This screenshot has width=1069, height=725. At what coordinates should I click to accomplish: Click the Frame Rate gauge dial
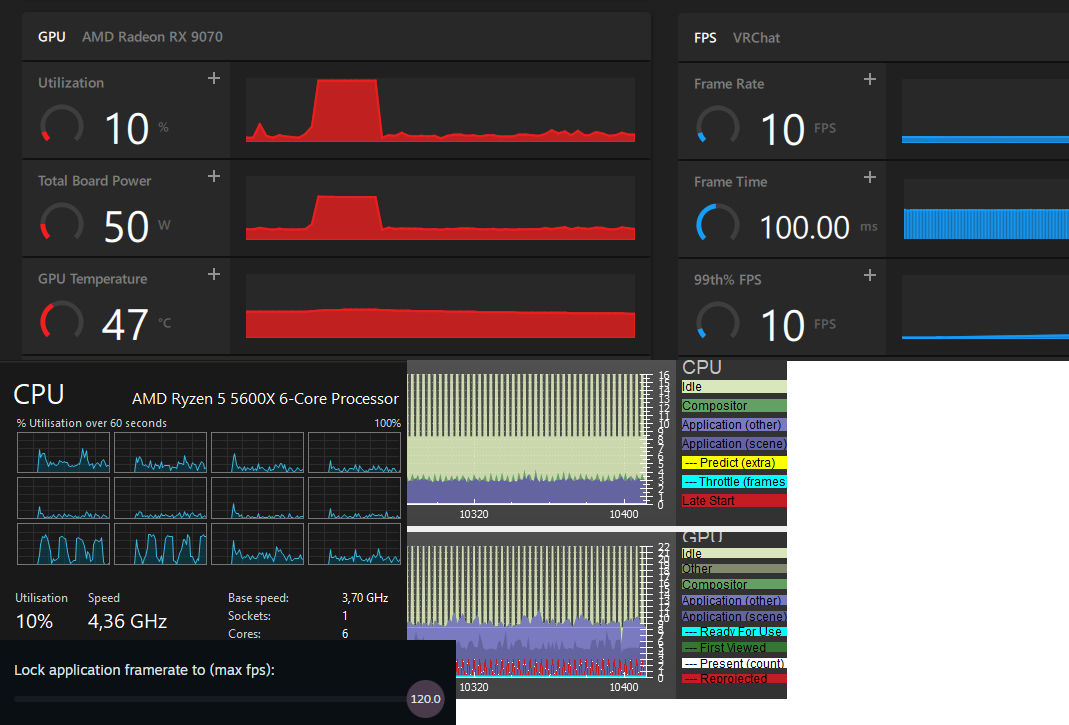point(718,126)
